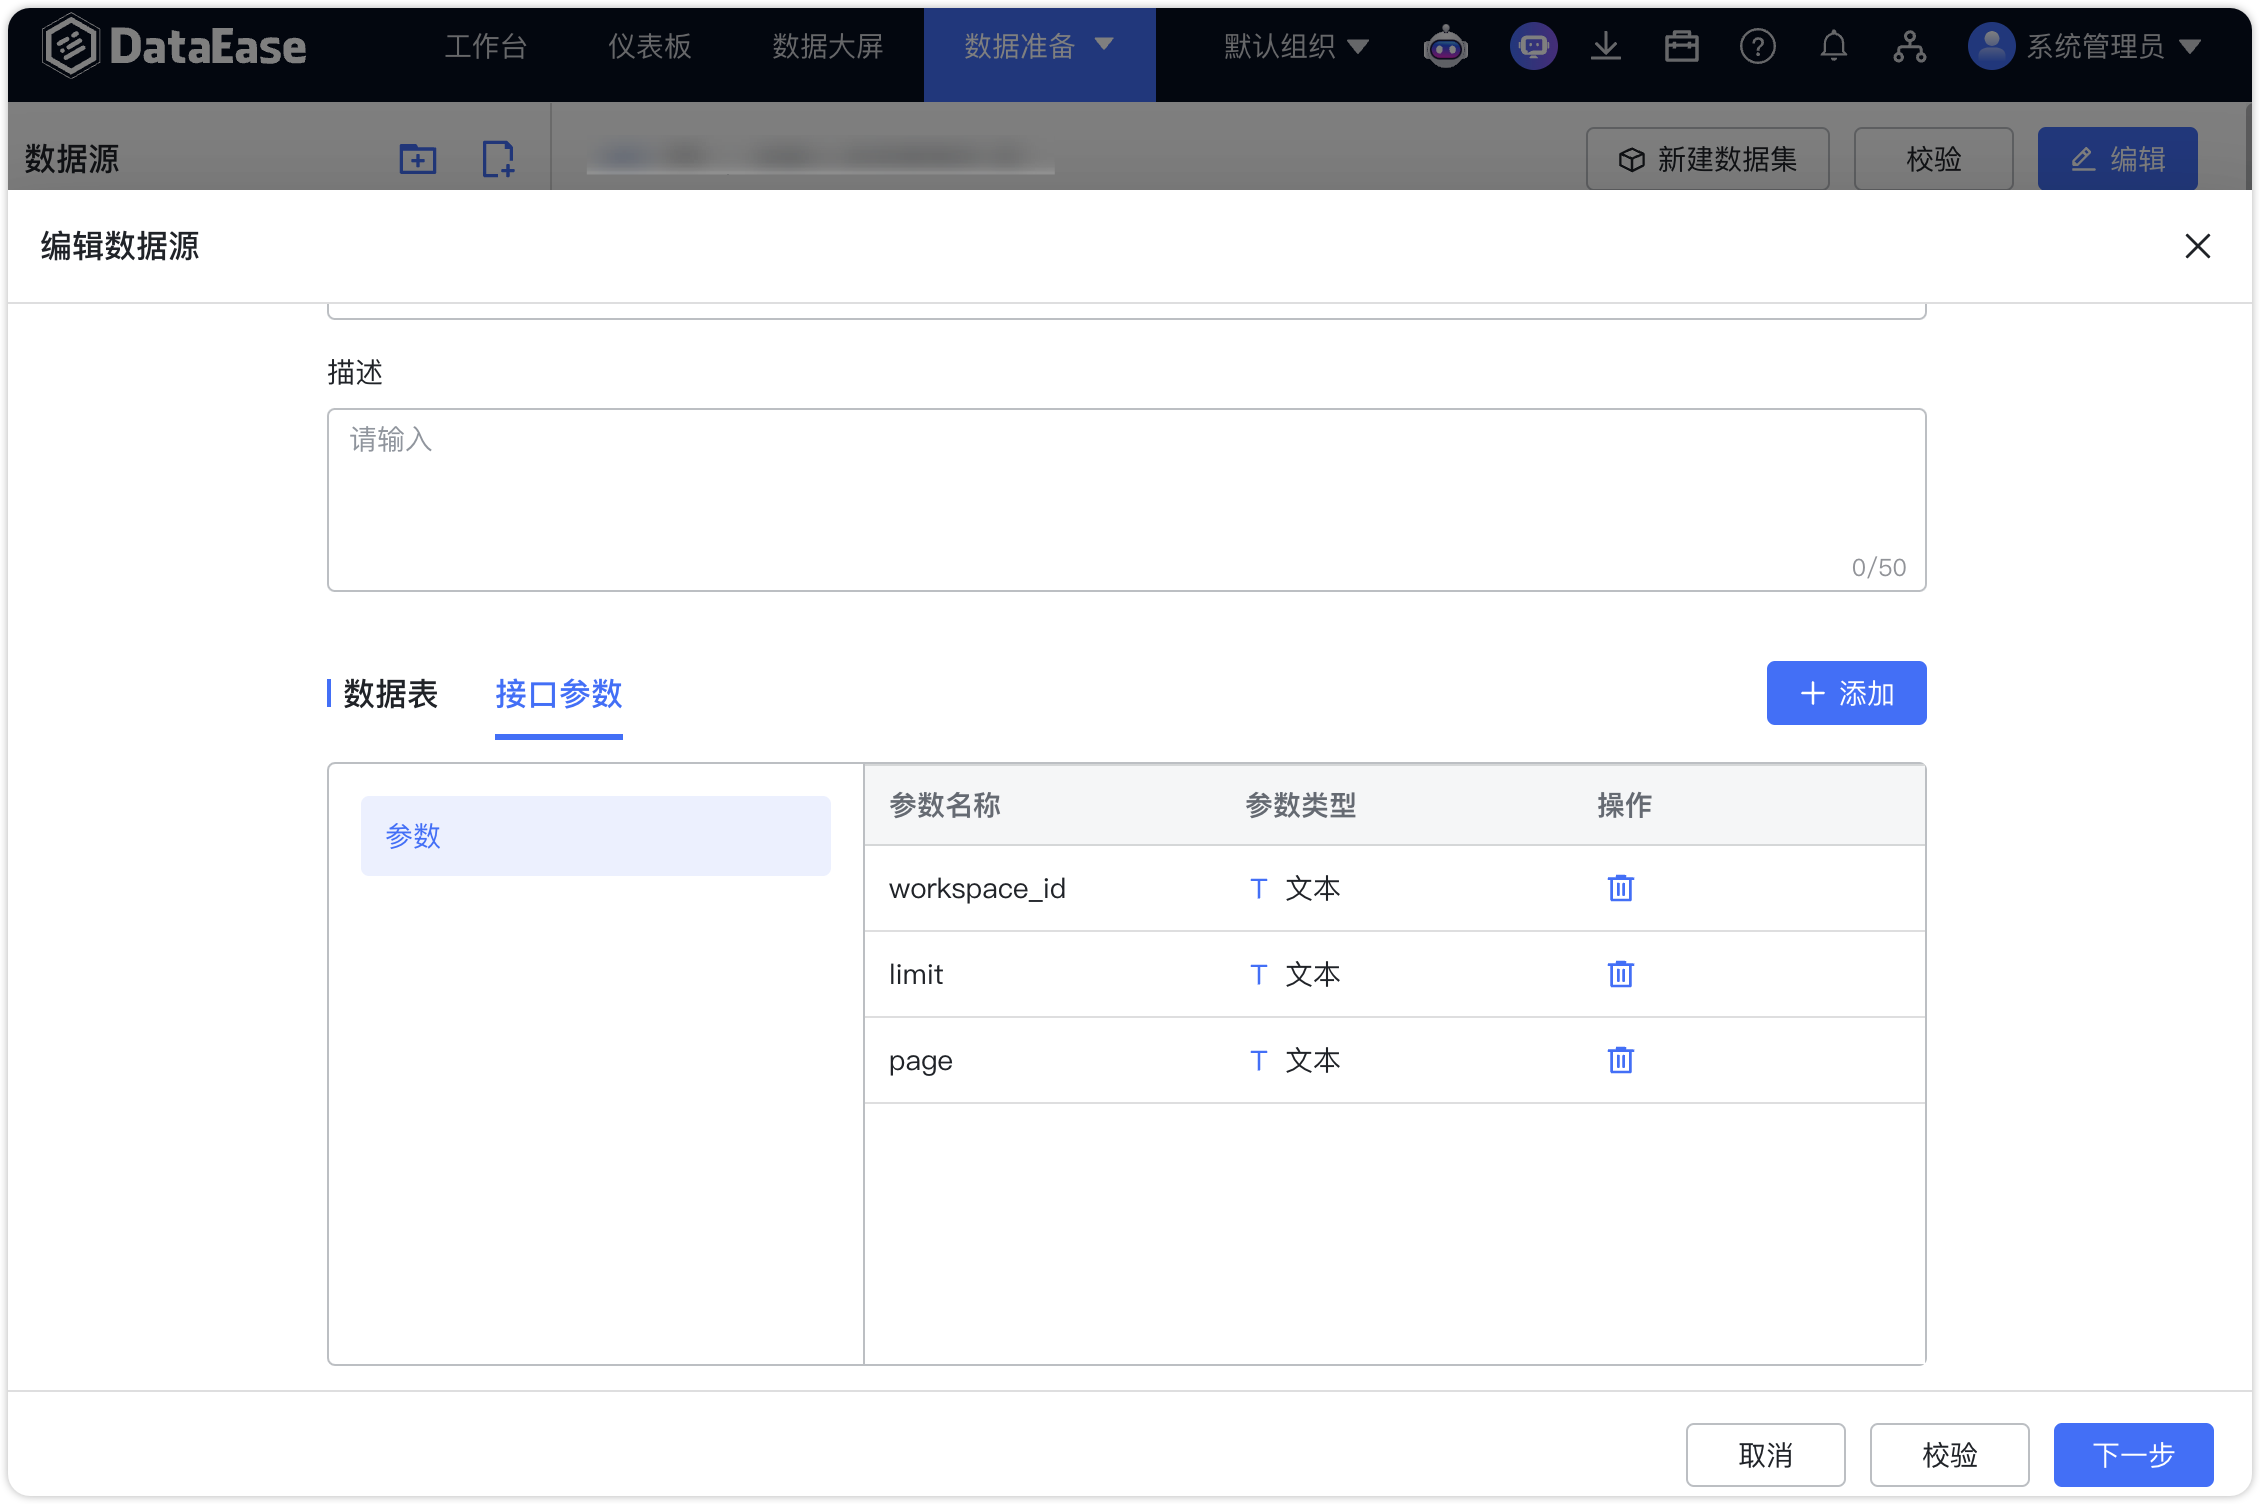Open the 仪表板 menu item
Screen dimensions: 2260x1504
coord(648,45)
